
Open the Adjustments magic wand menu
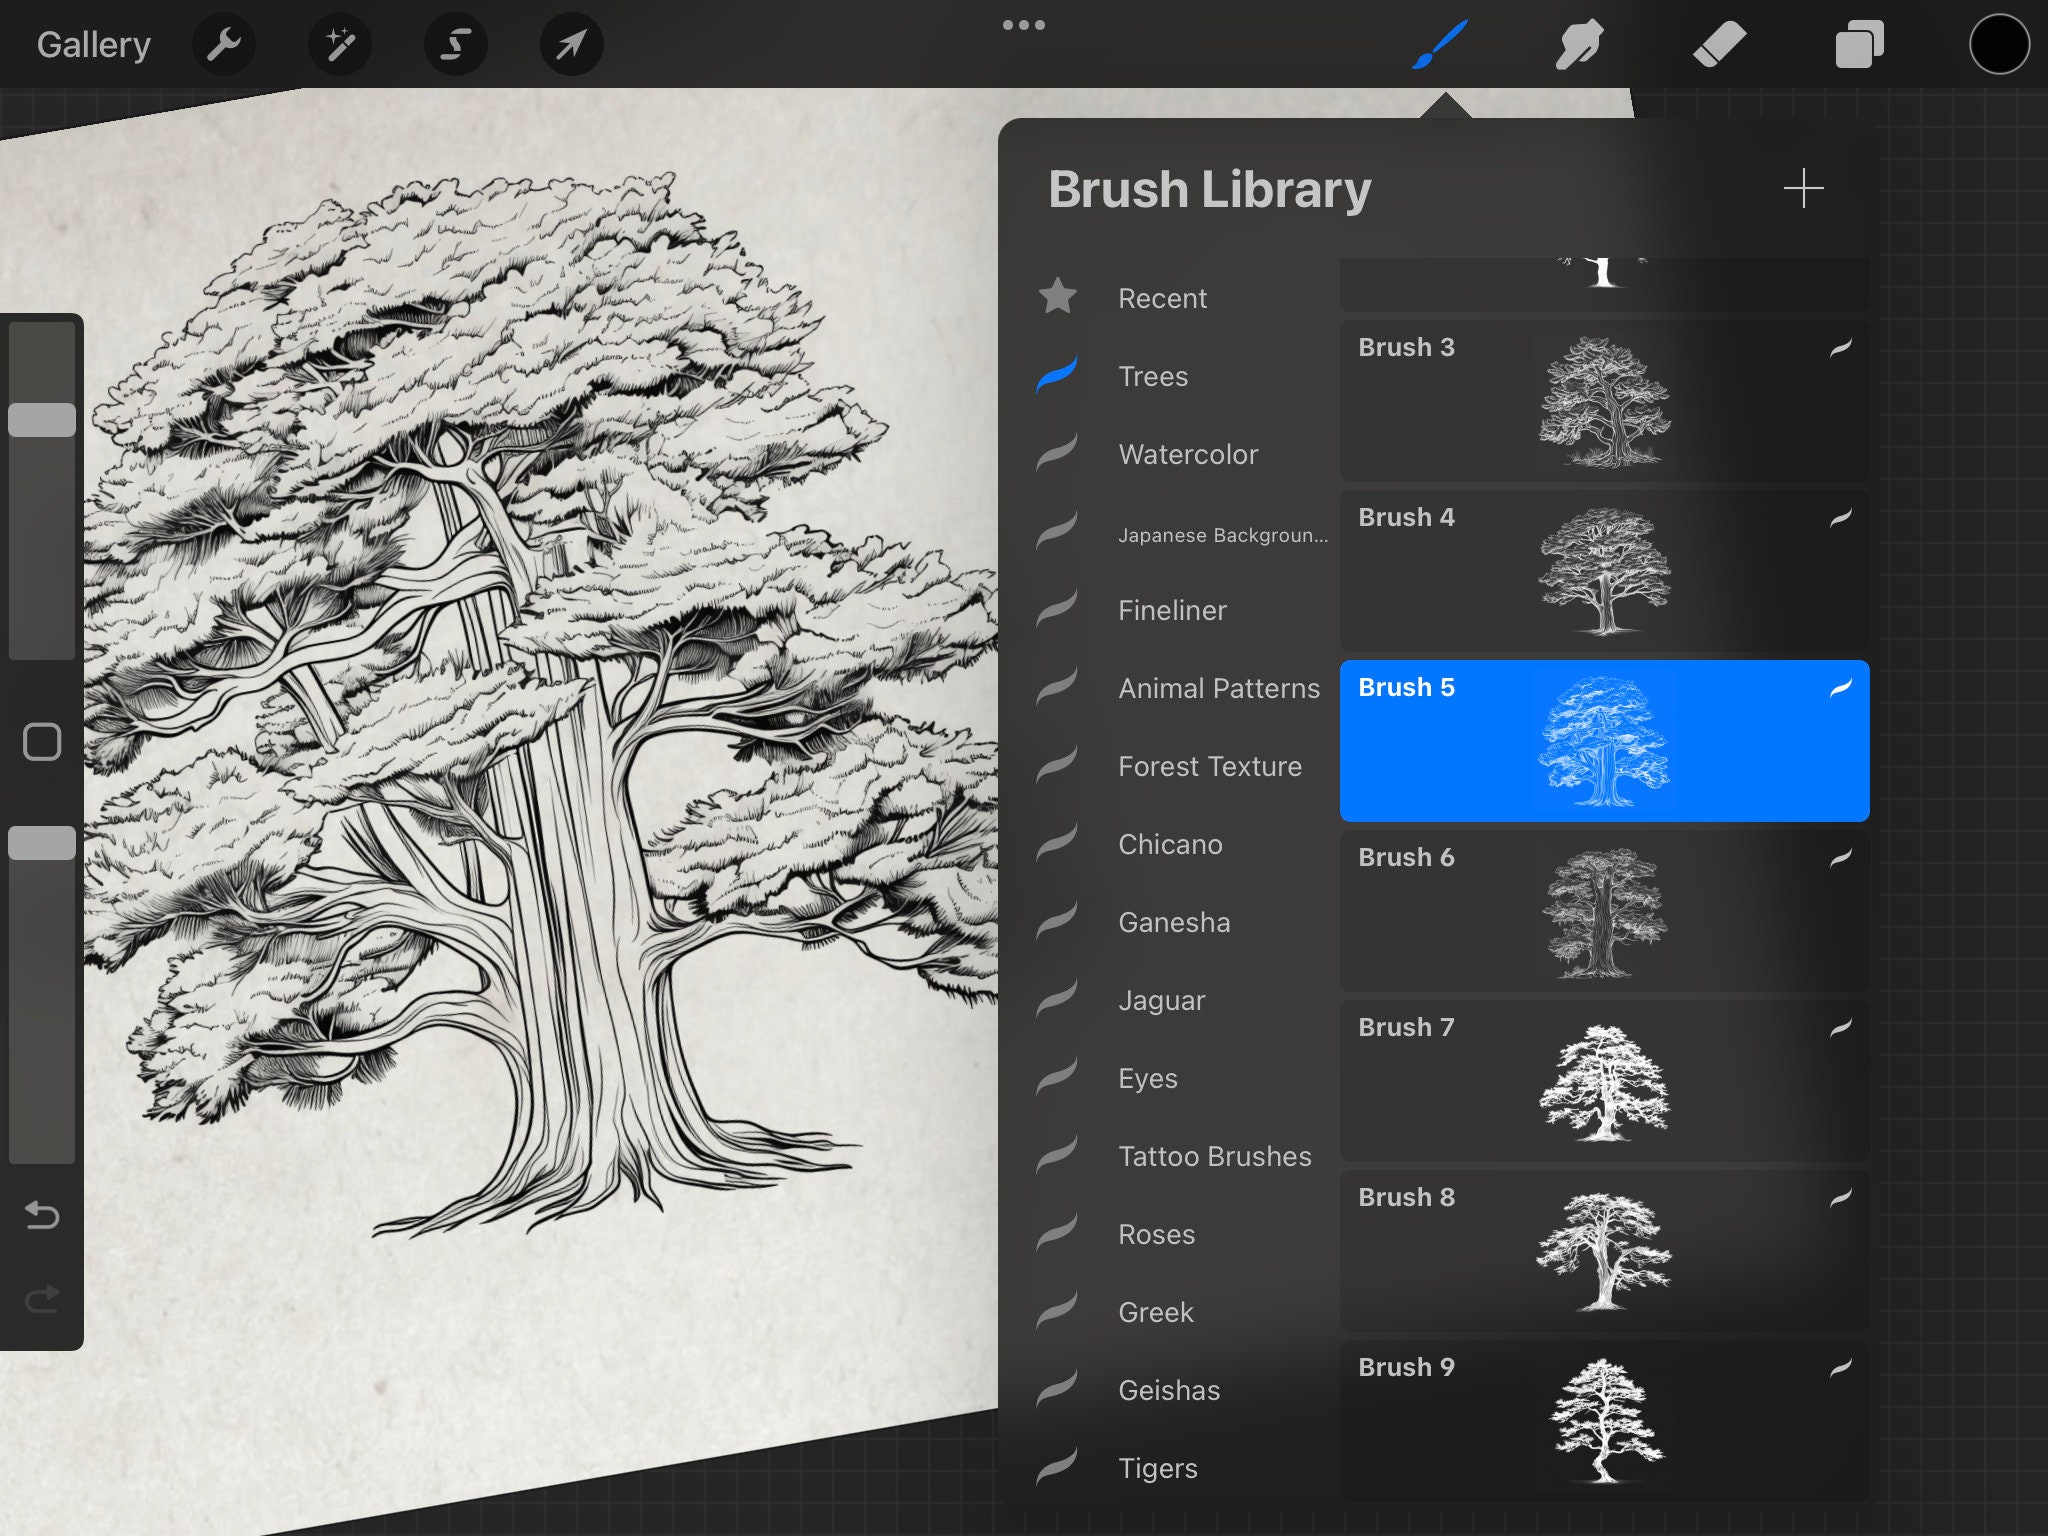tap(340, 44)
